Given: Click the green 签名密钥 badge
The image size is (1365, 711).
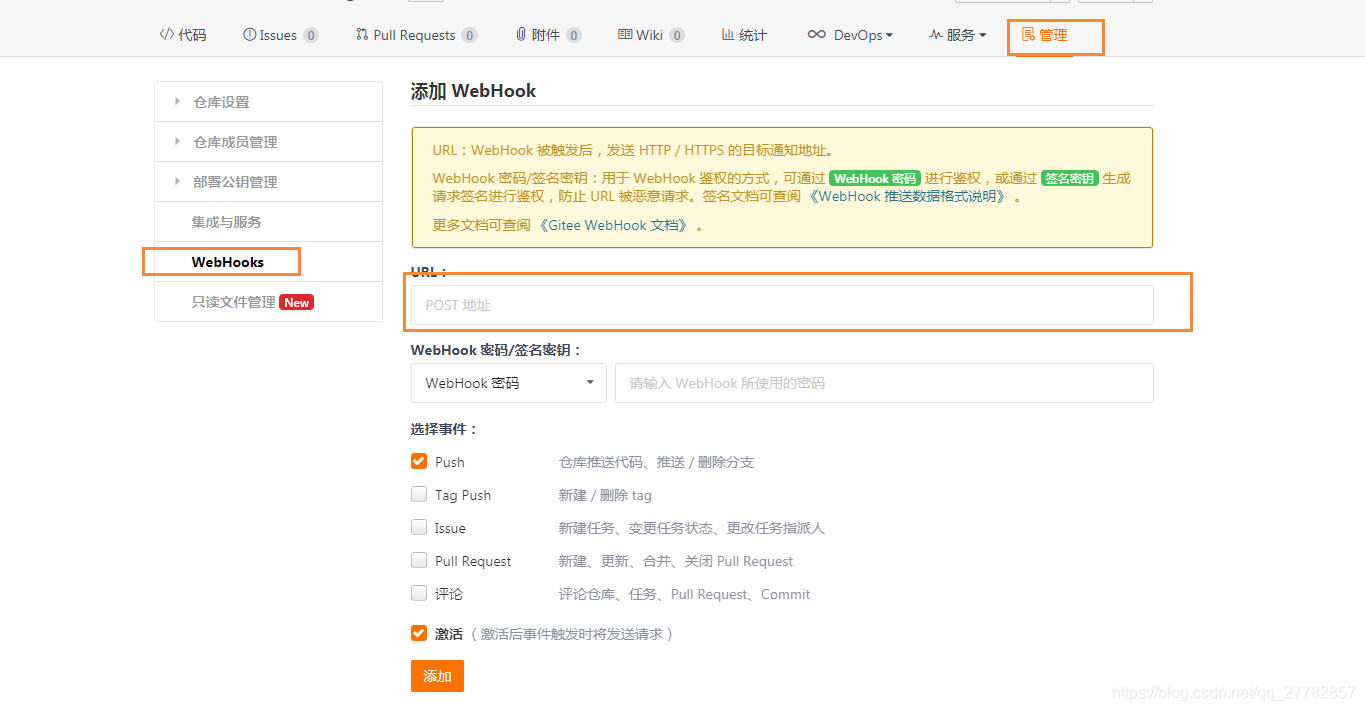Looking at the screenshot, I should point(1070,179).
